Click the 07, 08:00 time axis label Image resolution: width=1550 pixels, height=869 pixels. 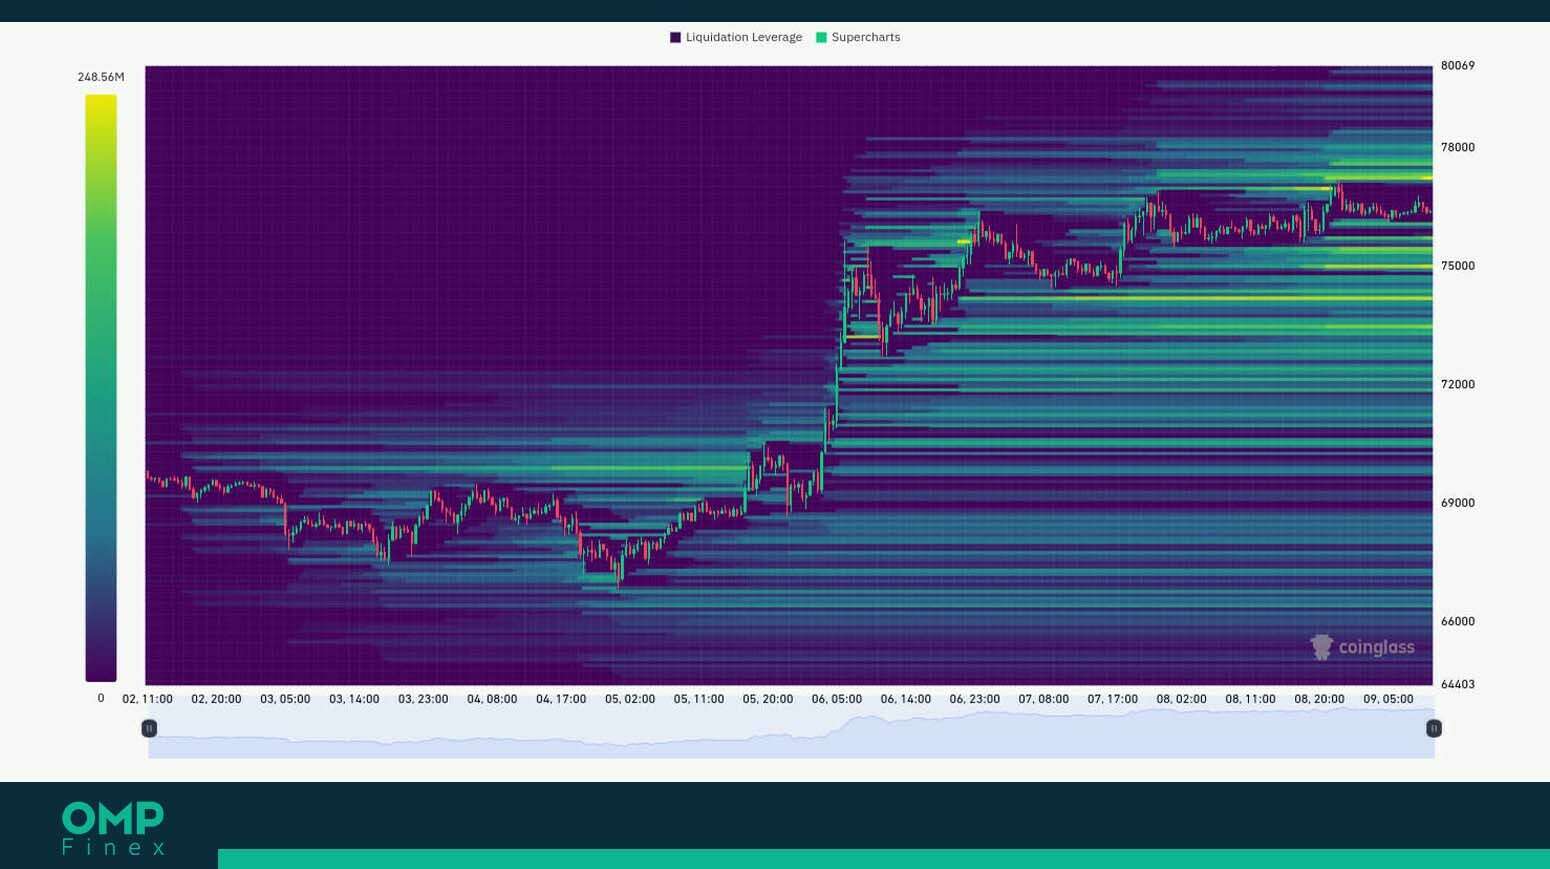click(x=1044, y=699)
